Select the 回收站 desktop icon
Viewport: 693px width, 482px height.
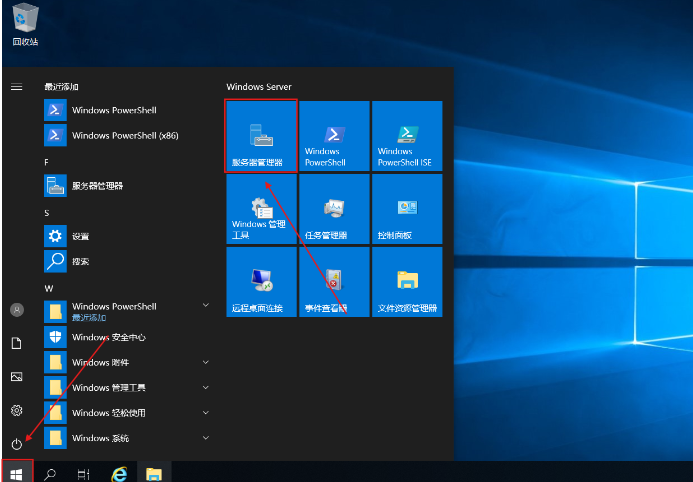click(25, 24)
